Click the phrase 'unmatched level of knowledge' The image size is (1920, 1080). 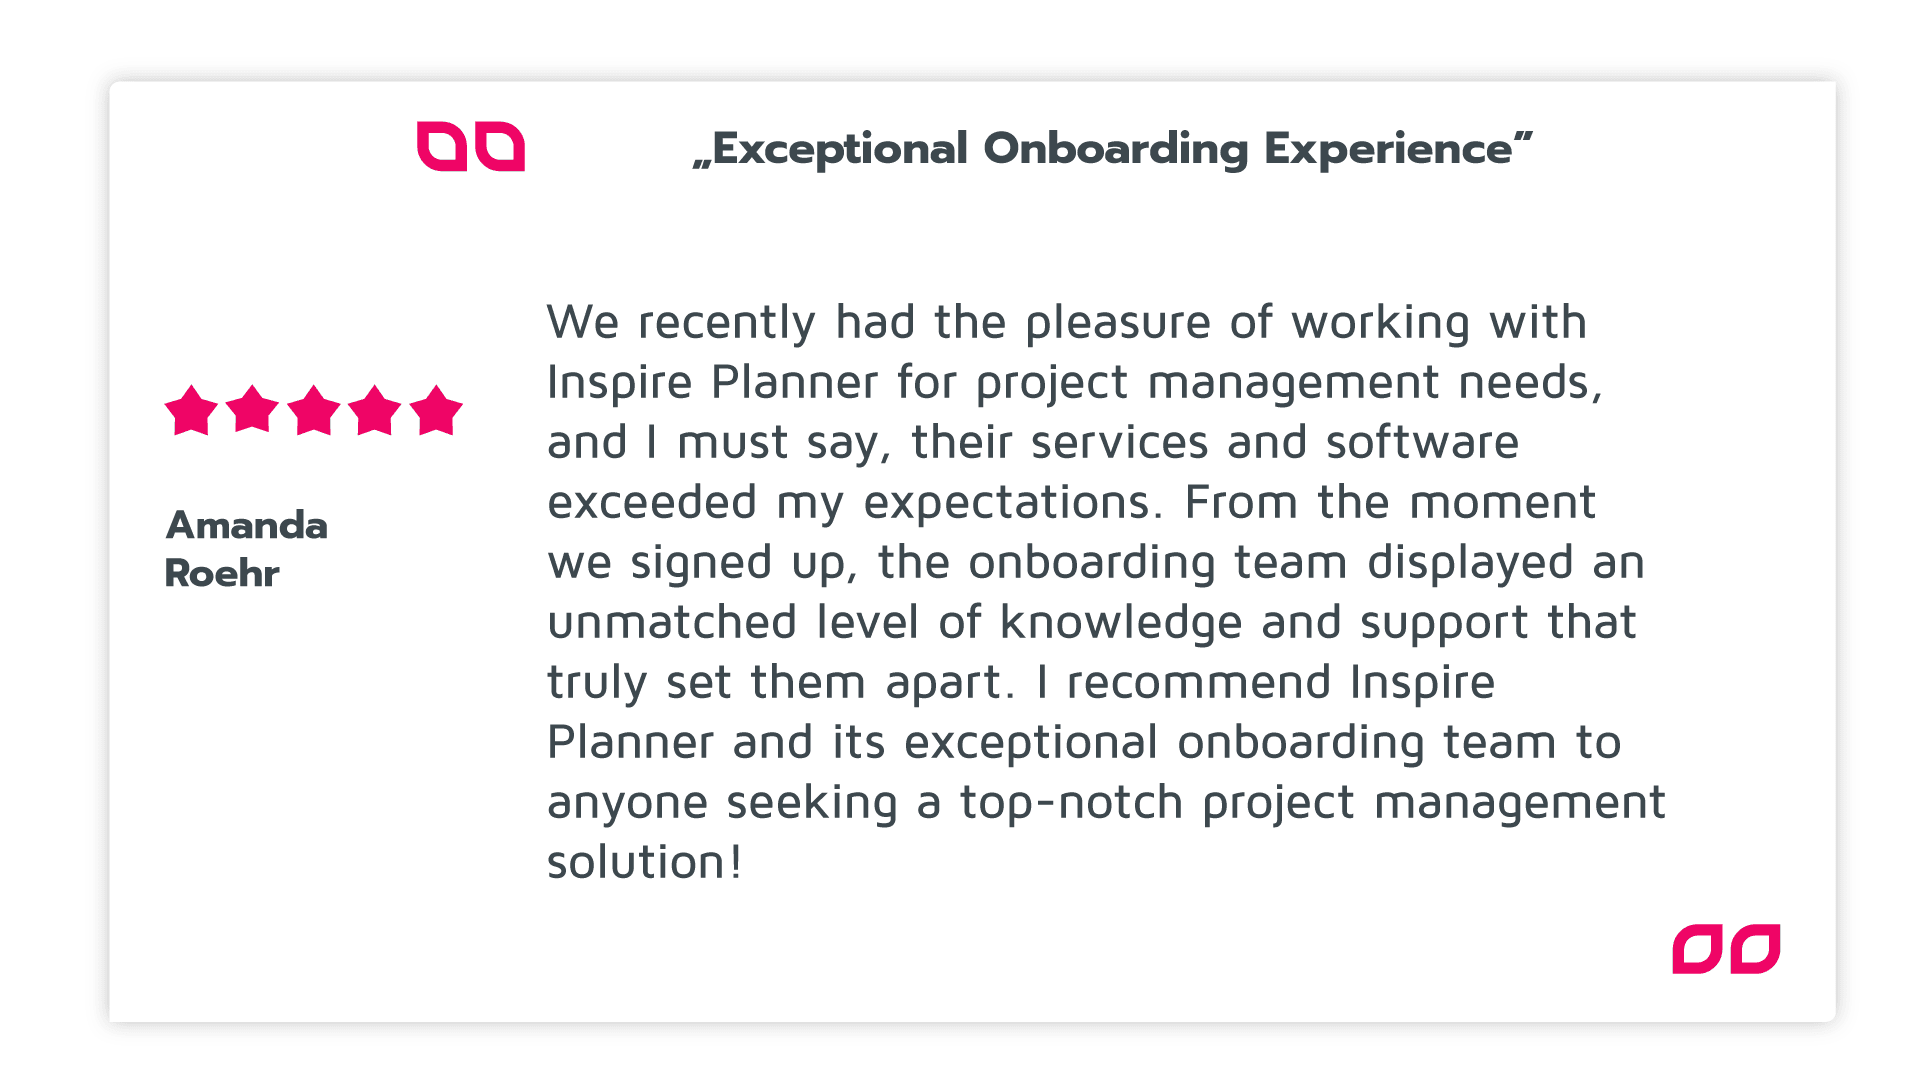895,622
